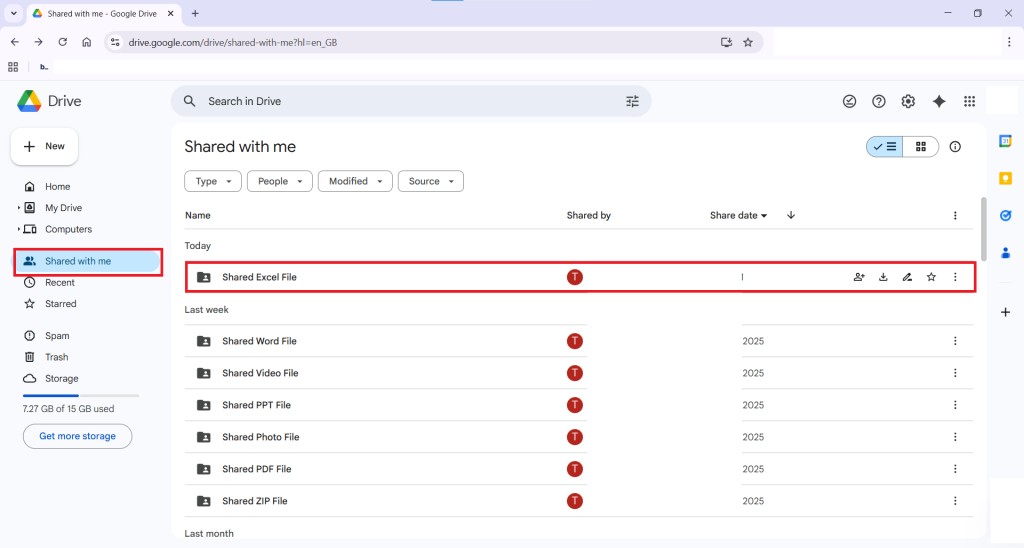
Task: Open the Help question mark icon
Action: coord(879,101)
